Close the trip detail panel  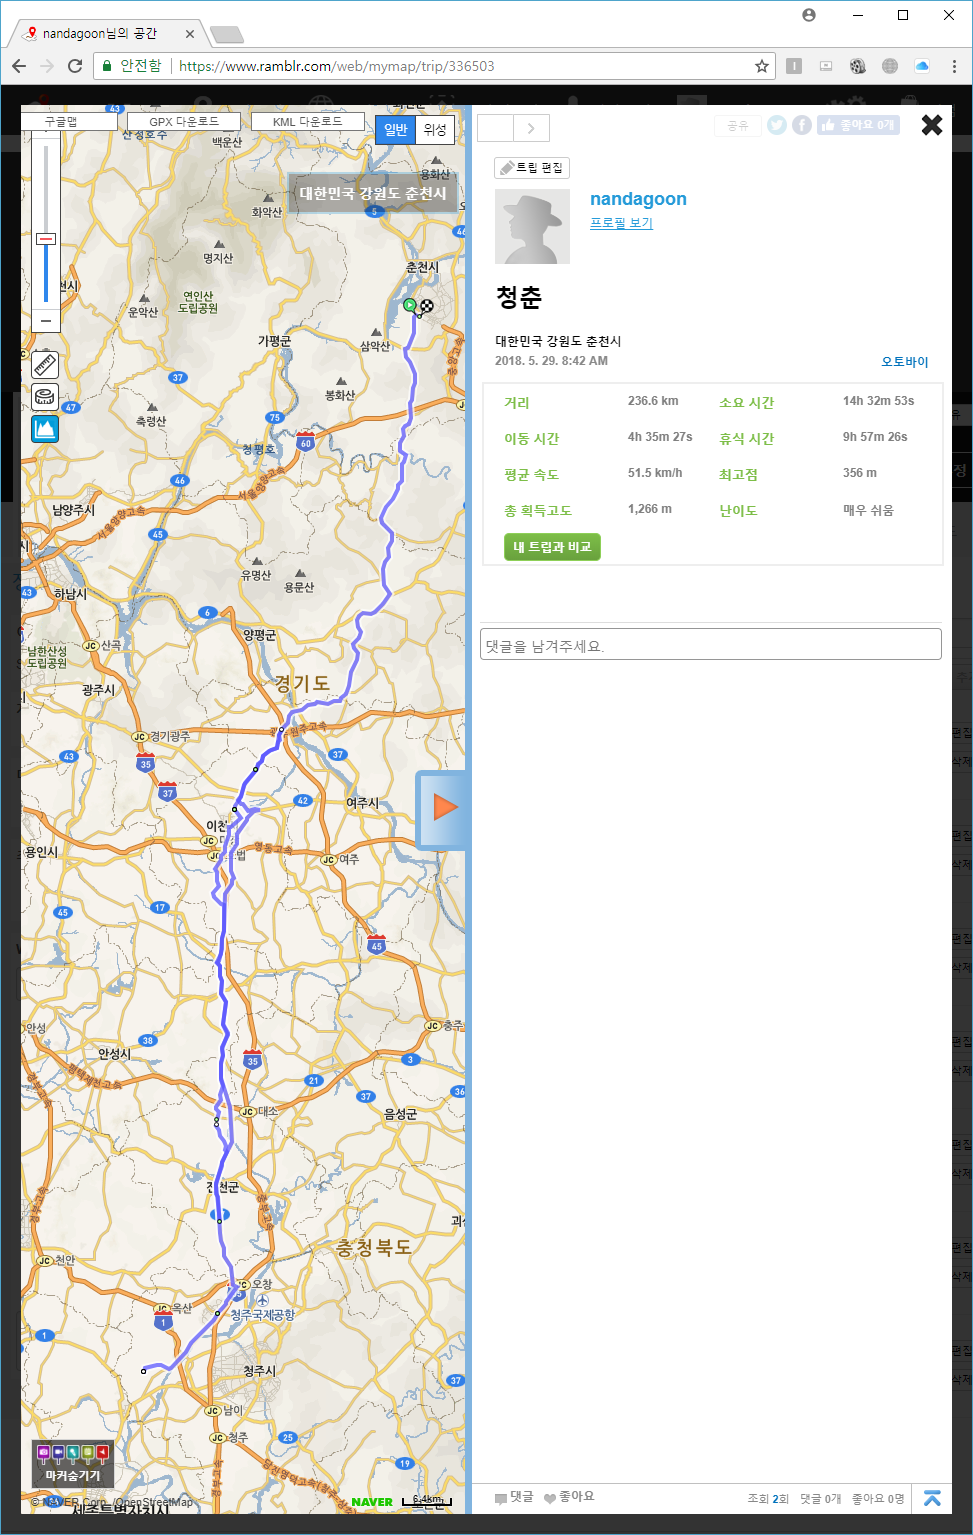click(931, 125)
